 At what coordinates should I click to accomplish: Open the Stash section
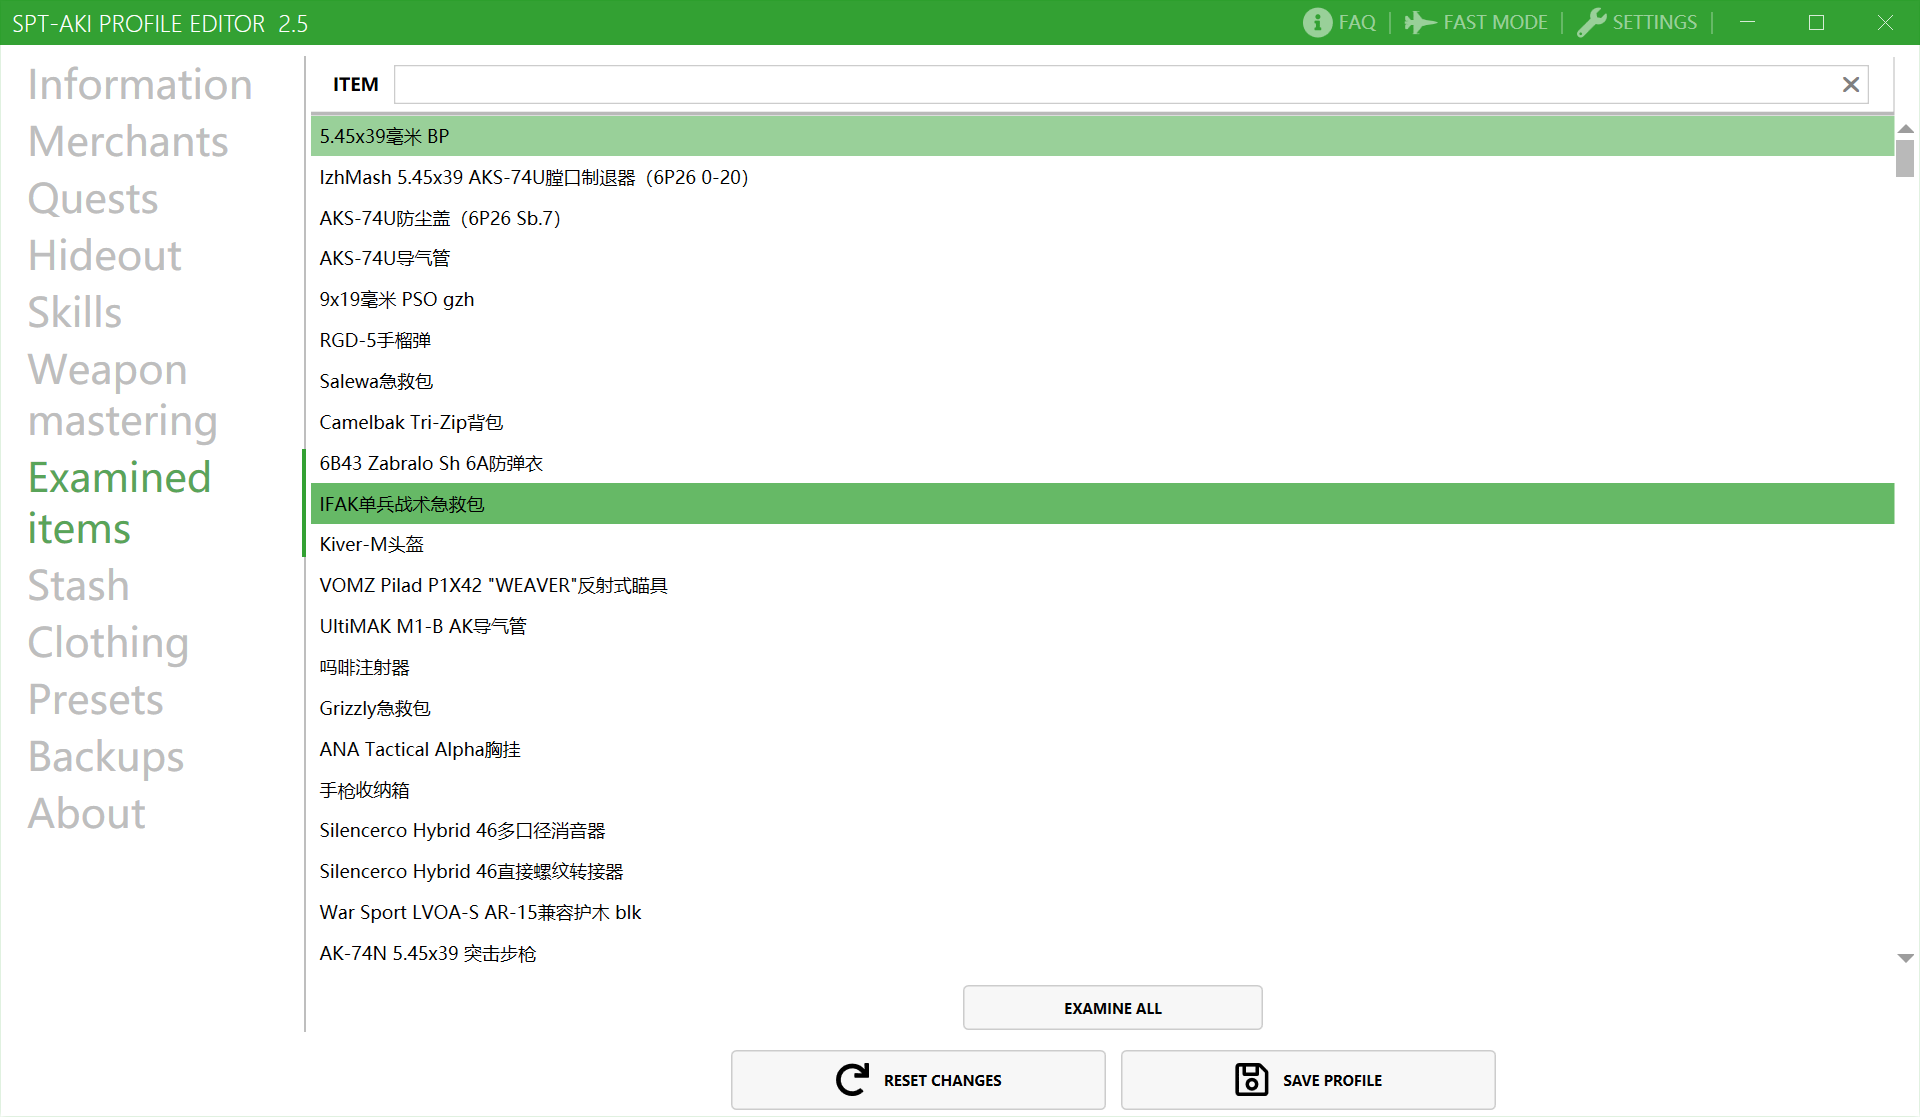79,585
